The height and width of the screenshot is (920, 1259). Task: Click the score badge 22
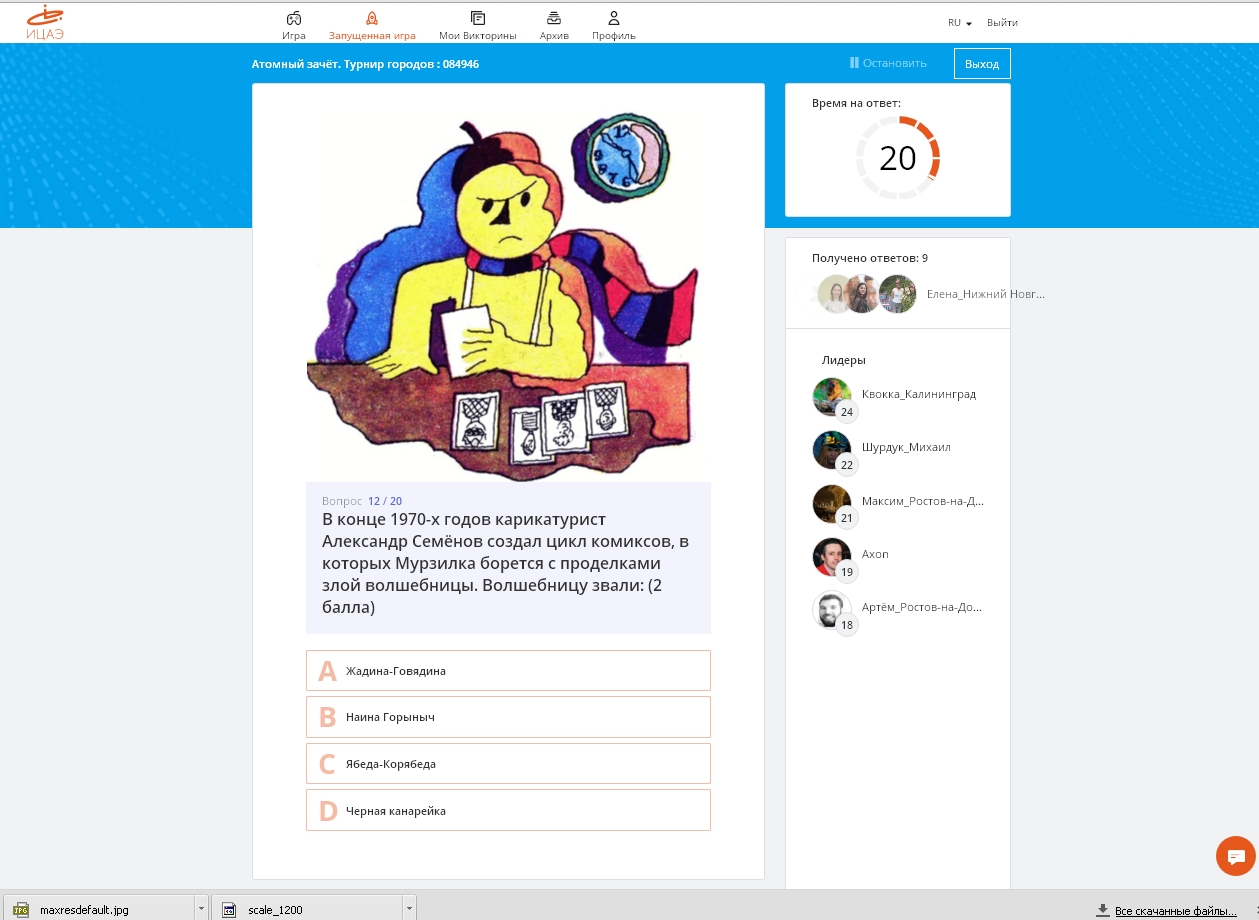[x=847, y=465]
